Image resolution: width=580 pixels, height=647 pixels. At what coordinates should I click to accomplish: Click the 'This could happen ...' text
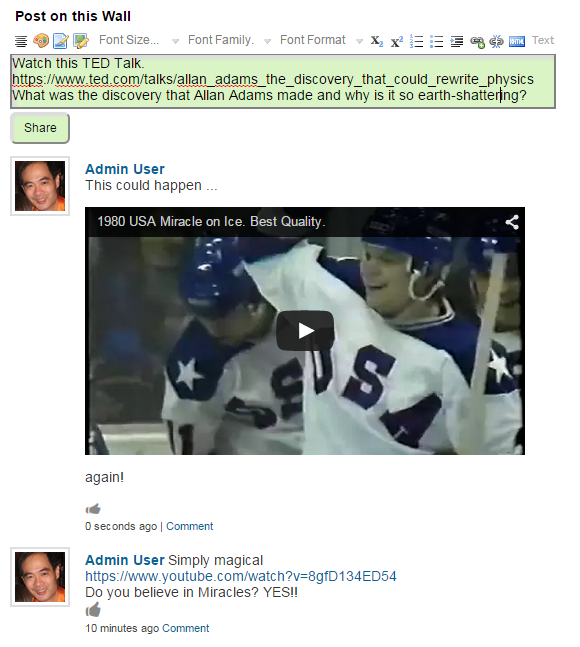(x=151, y=185)
